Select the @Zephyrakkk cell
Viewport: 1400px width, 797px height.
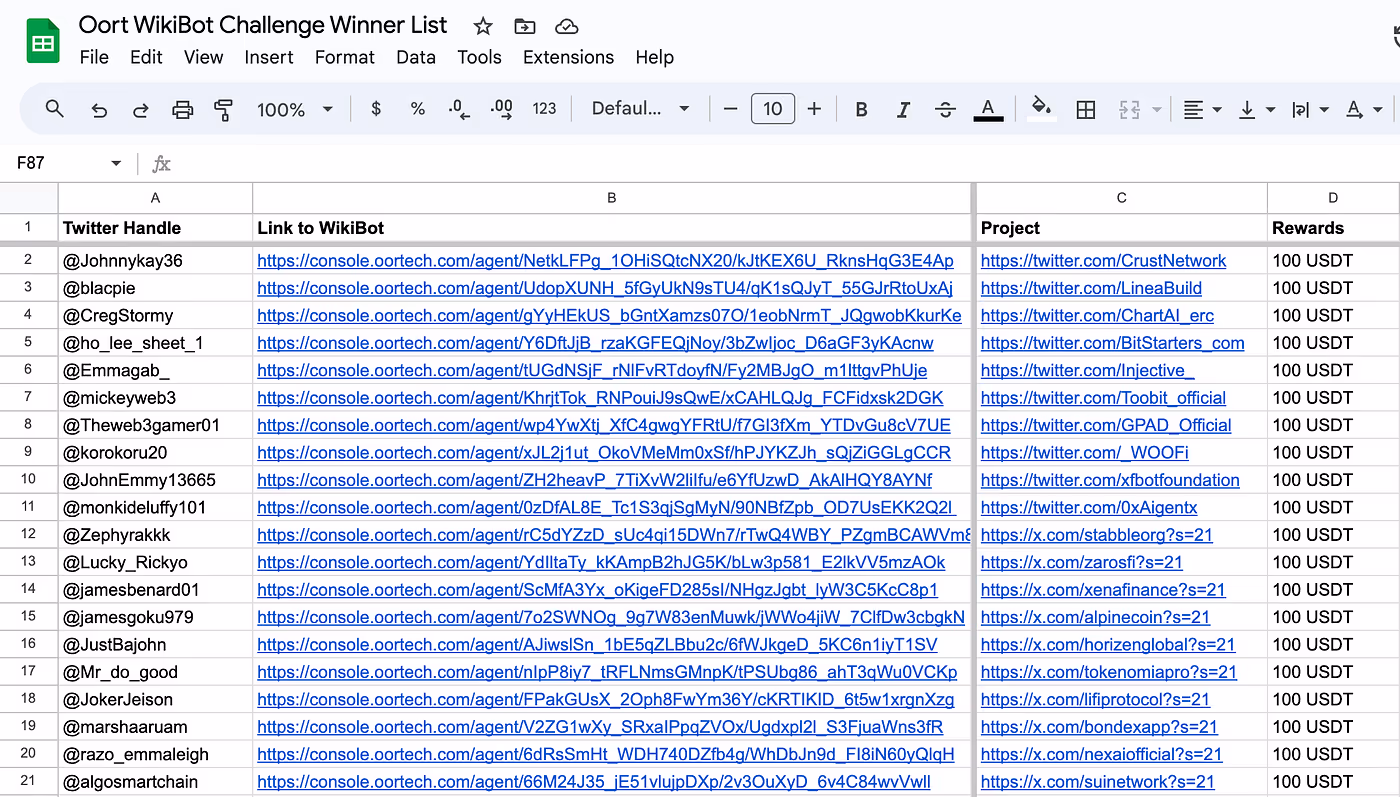click(x=155, y=535)
